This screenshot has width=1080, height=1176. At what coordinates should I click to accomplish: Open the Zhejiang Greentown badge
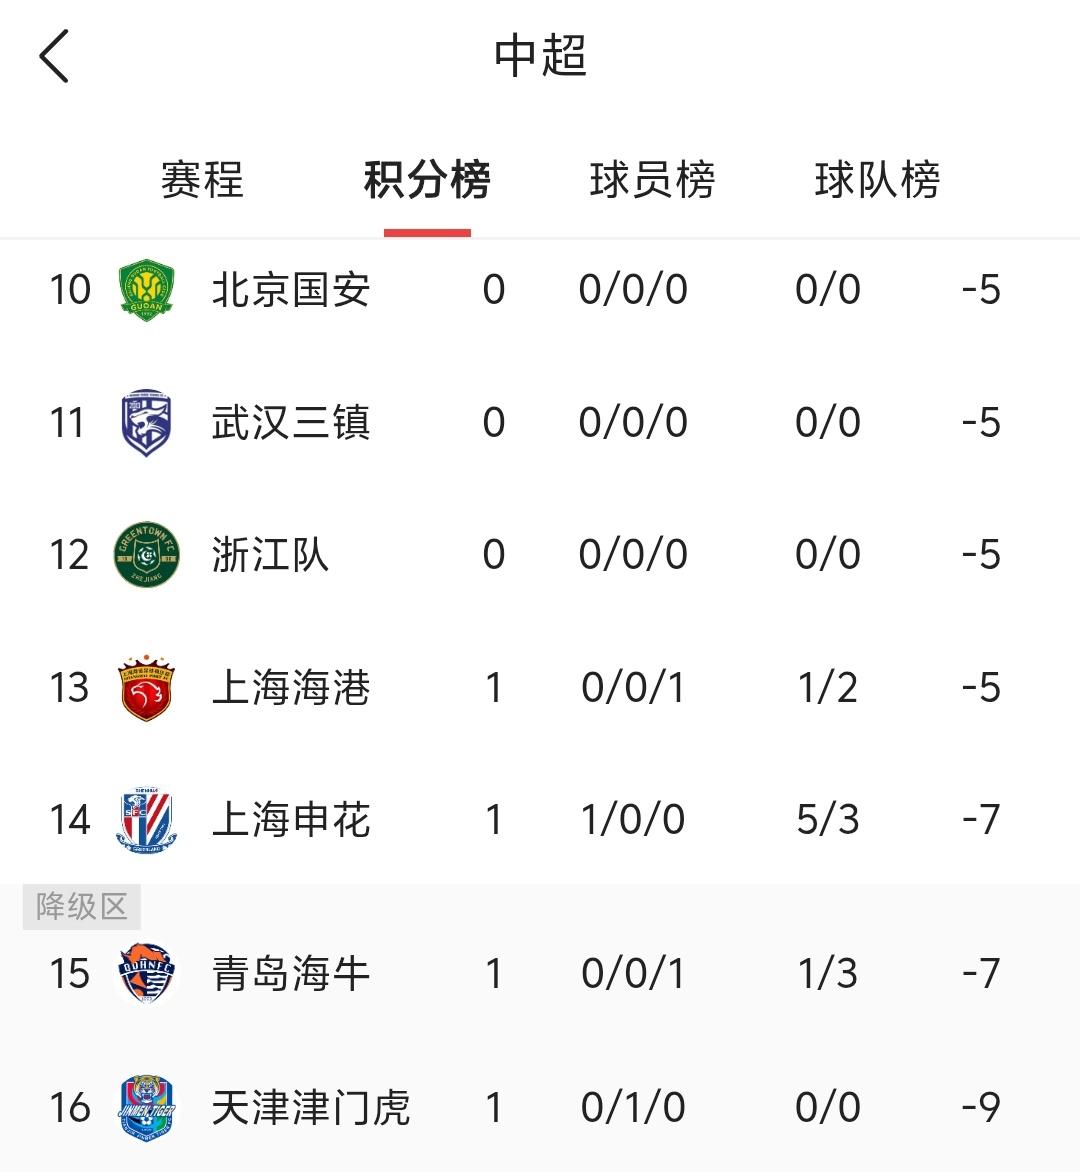coord(147,555)
